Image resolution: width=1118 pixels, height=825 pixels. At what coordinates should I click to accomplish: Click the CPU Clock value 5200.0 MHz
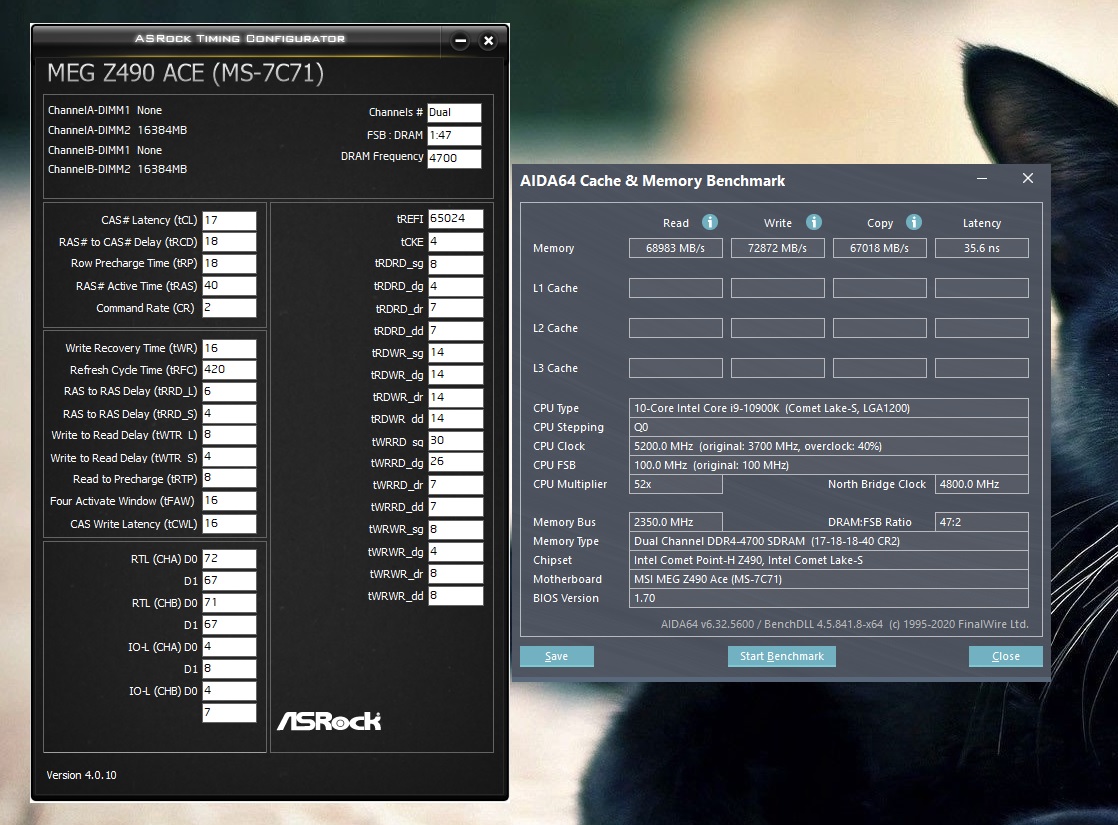(829, 446)
